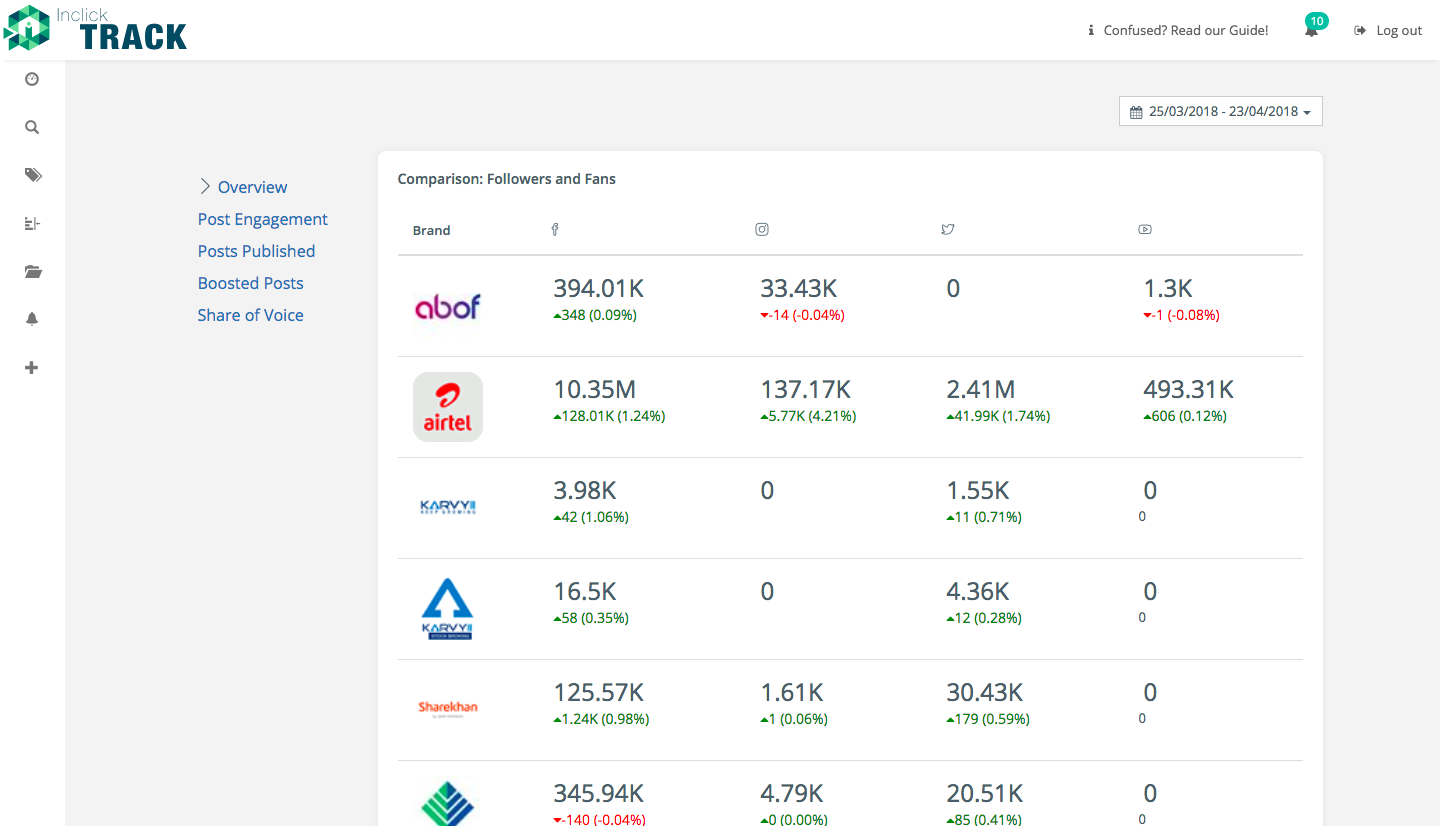Viewport: 1440px width, 826px height.
Task: Click the YouTube column header icon
Action: click(1145, 230)
